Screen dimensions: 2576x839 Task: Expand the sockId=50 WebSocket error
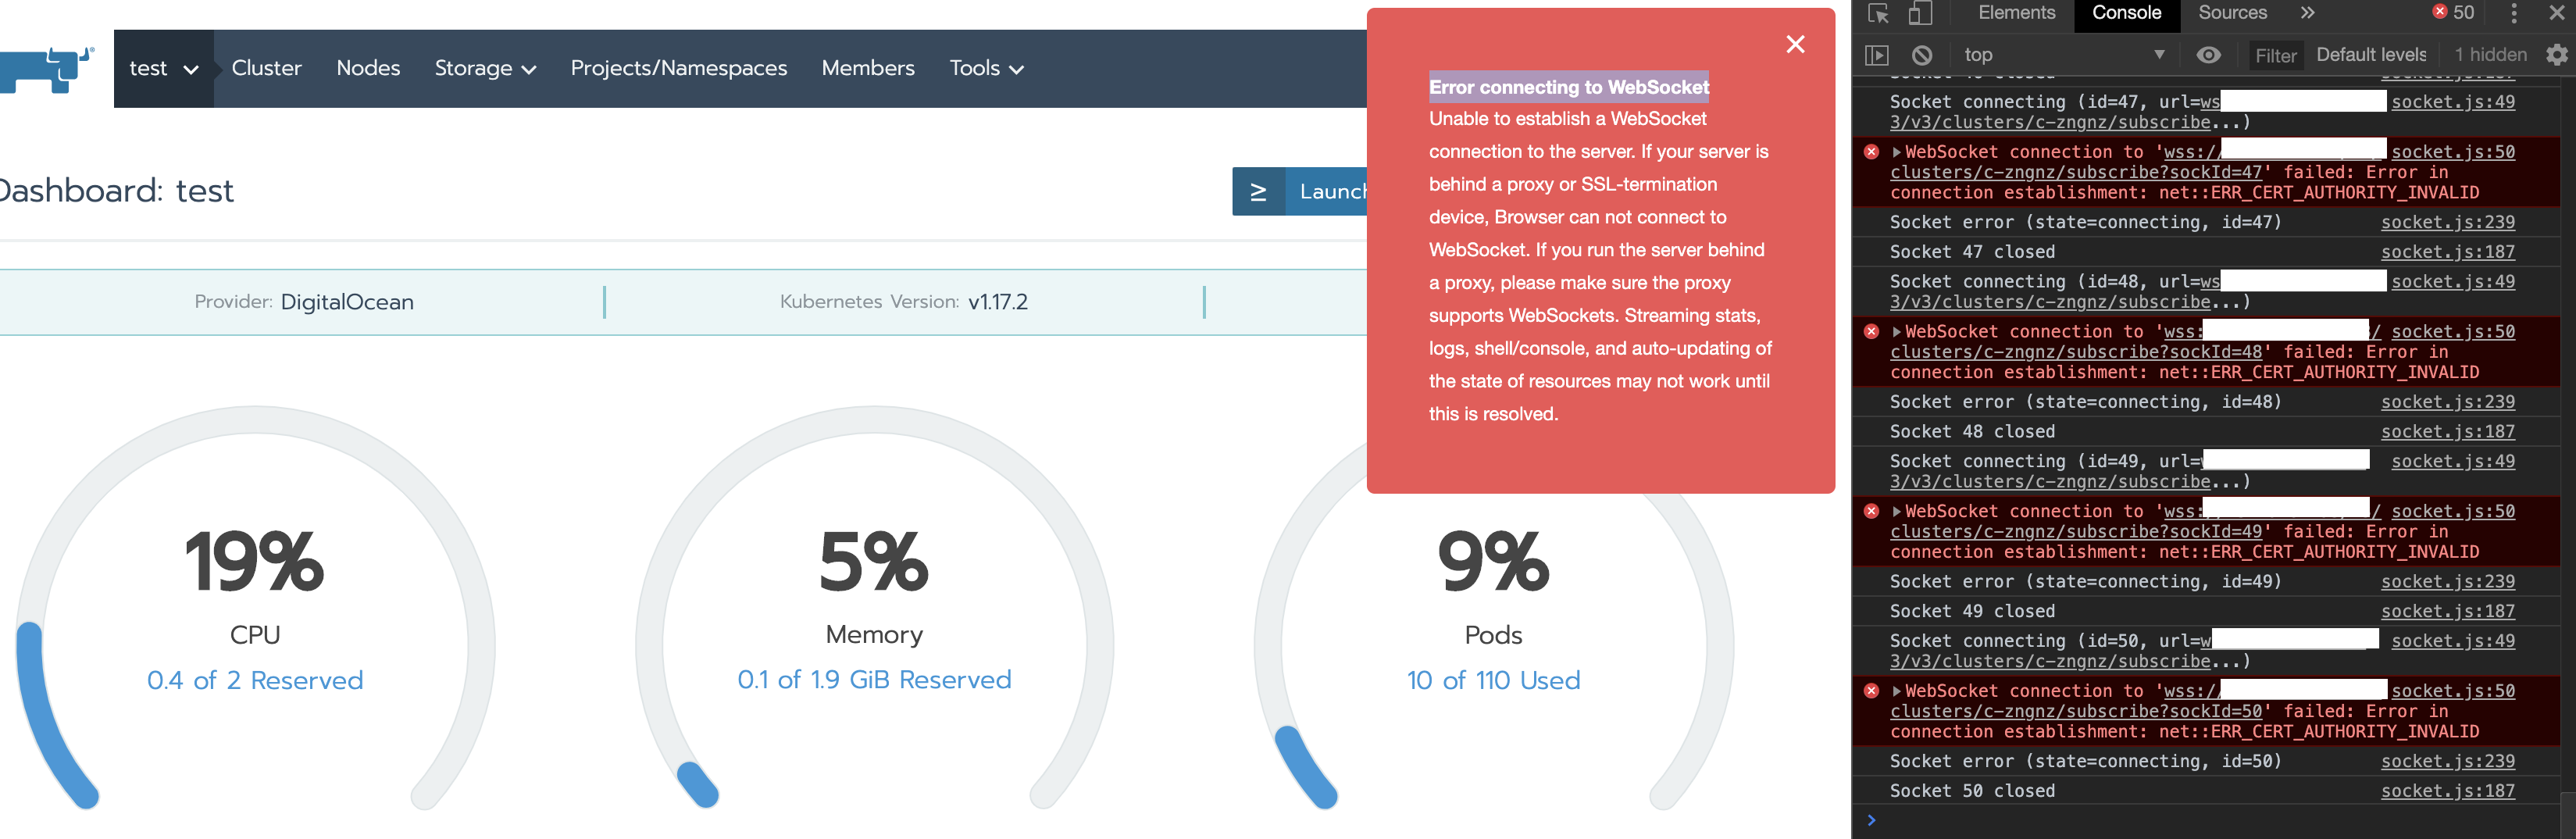[x=1896, y=691]
